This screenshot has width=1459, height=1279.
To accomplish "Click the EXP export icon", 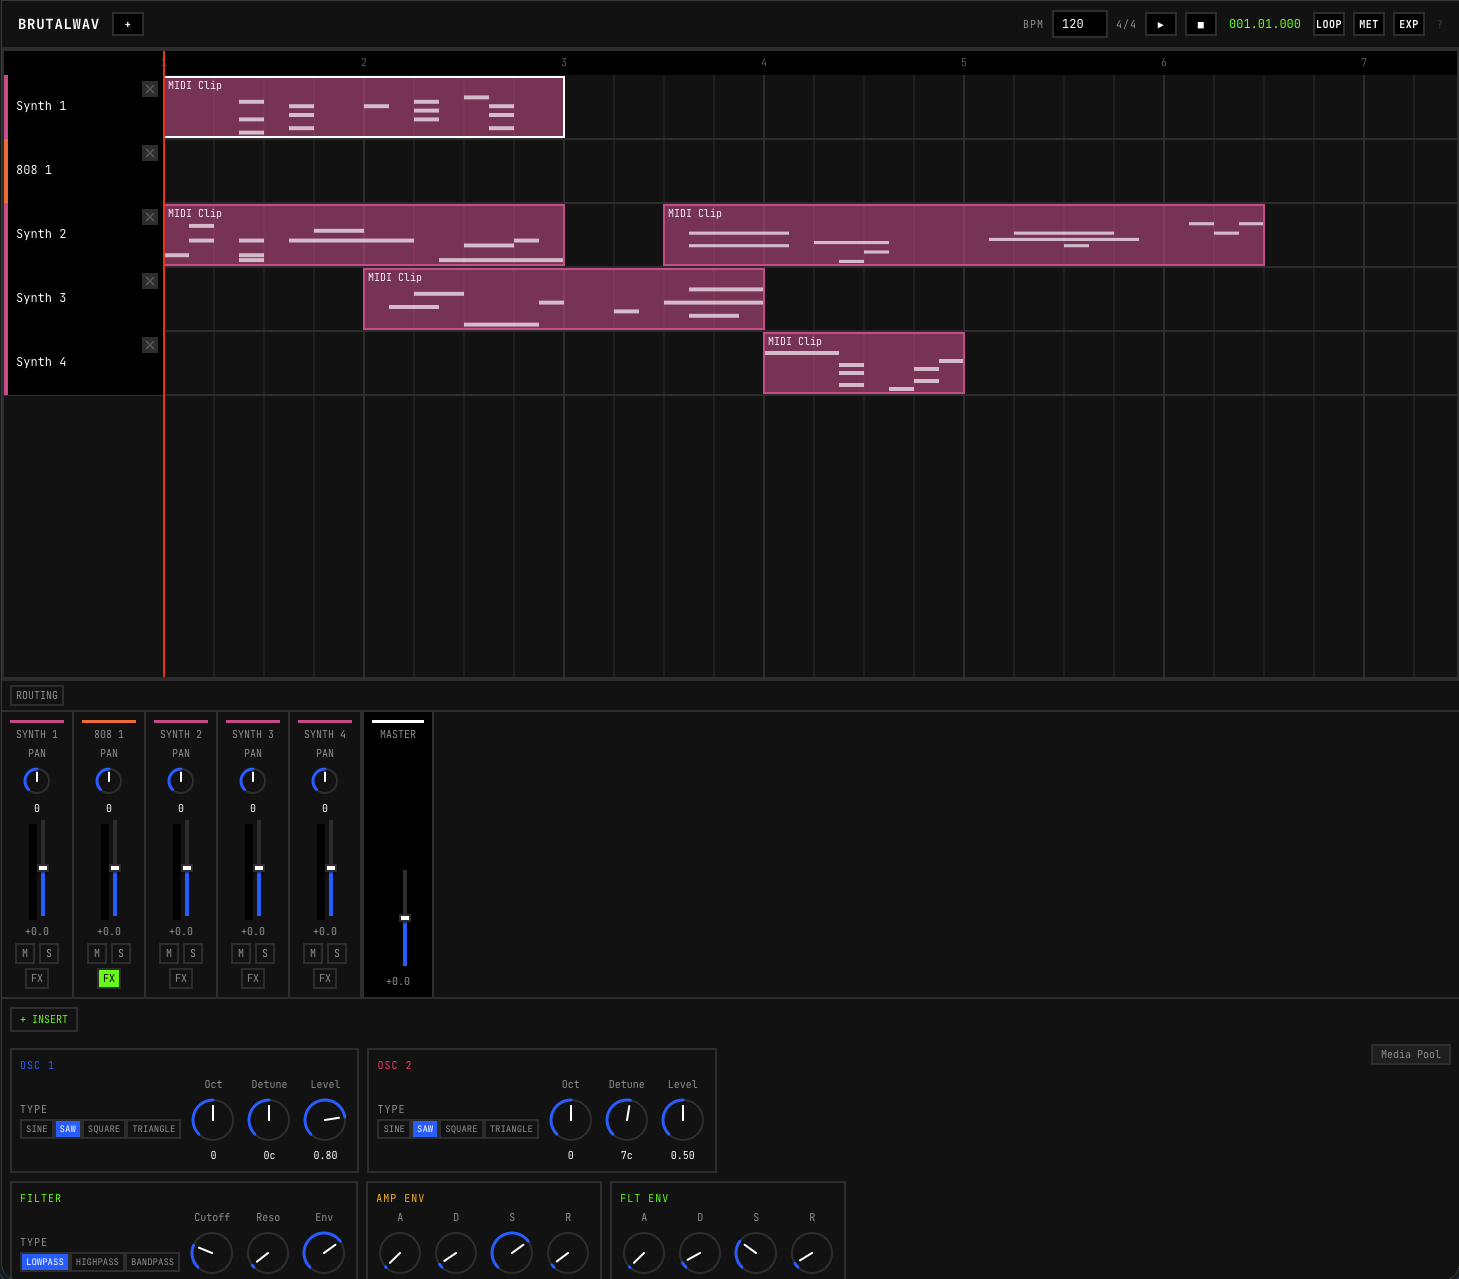I will (1408, 24).
